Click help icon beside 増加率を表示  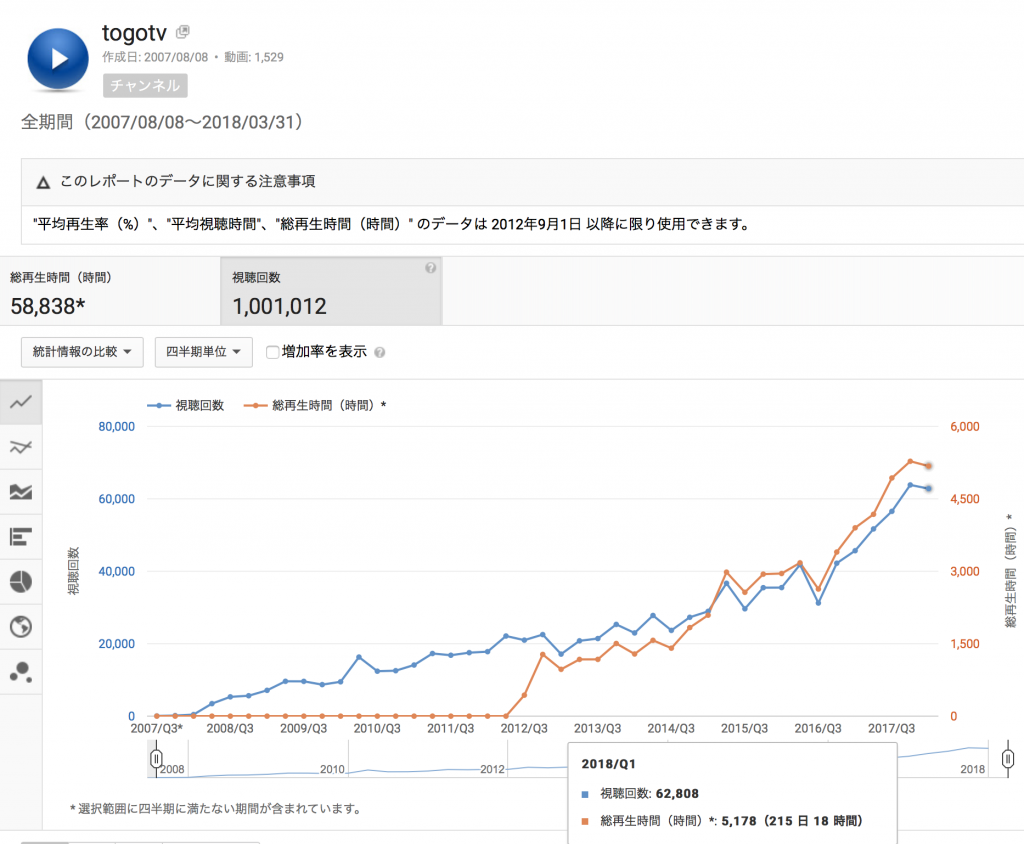tap(380, 353)
